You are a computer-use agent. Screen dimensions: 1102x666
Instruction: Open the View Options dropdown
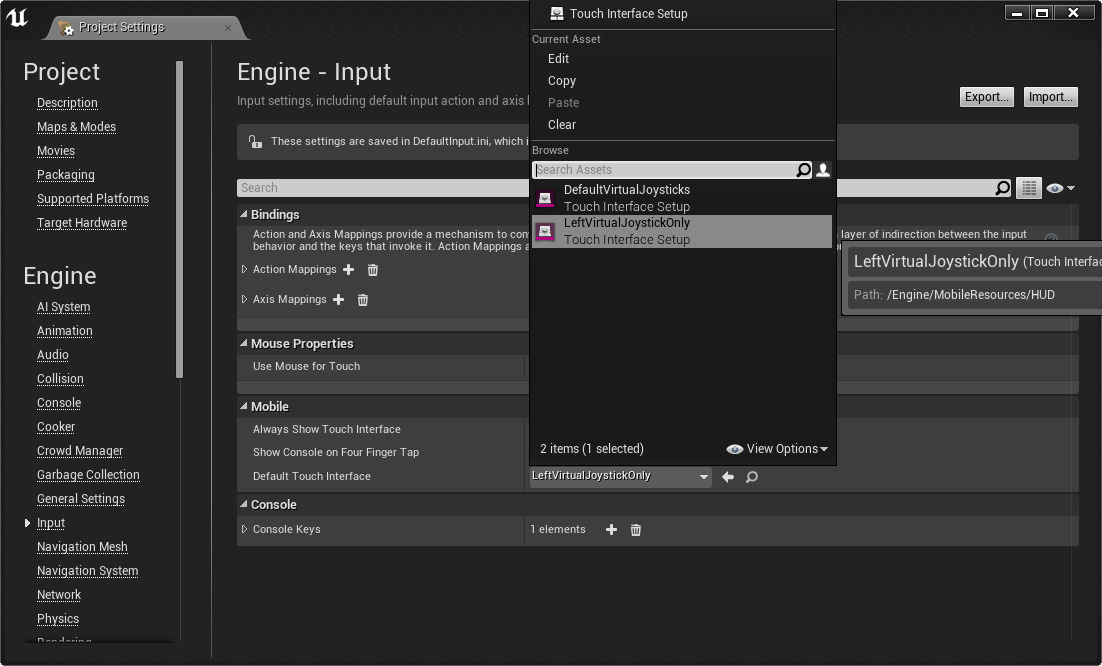784,449
